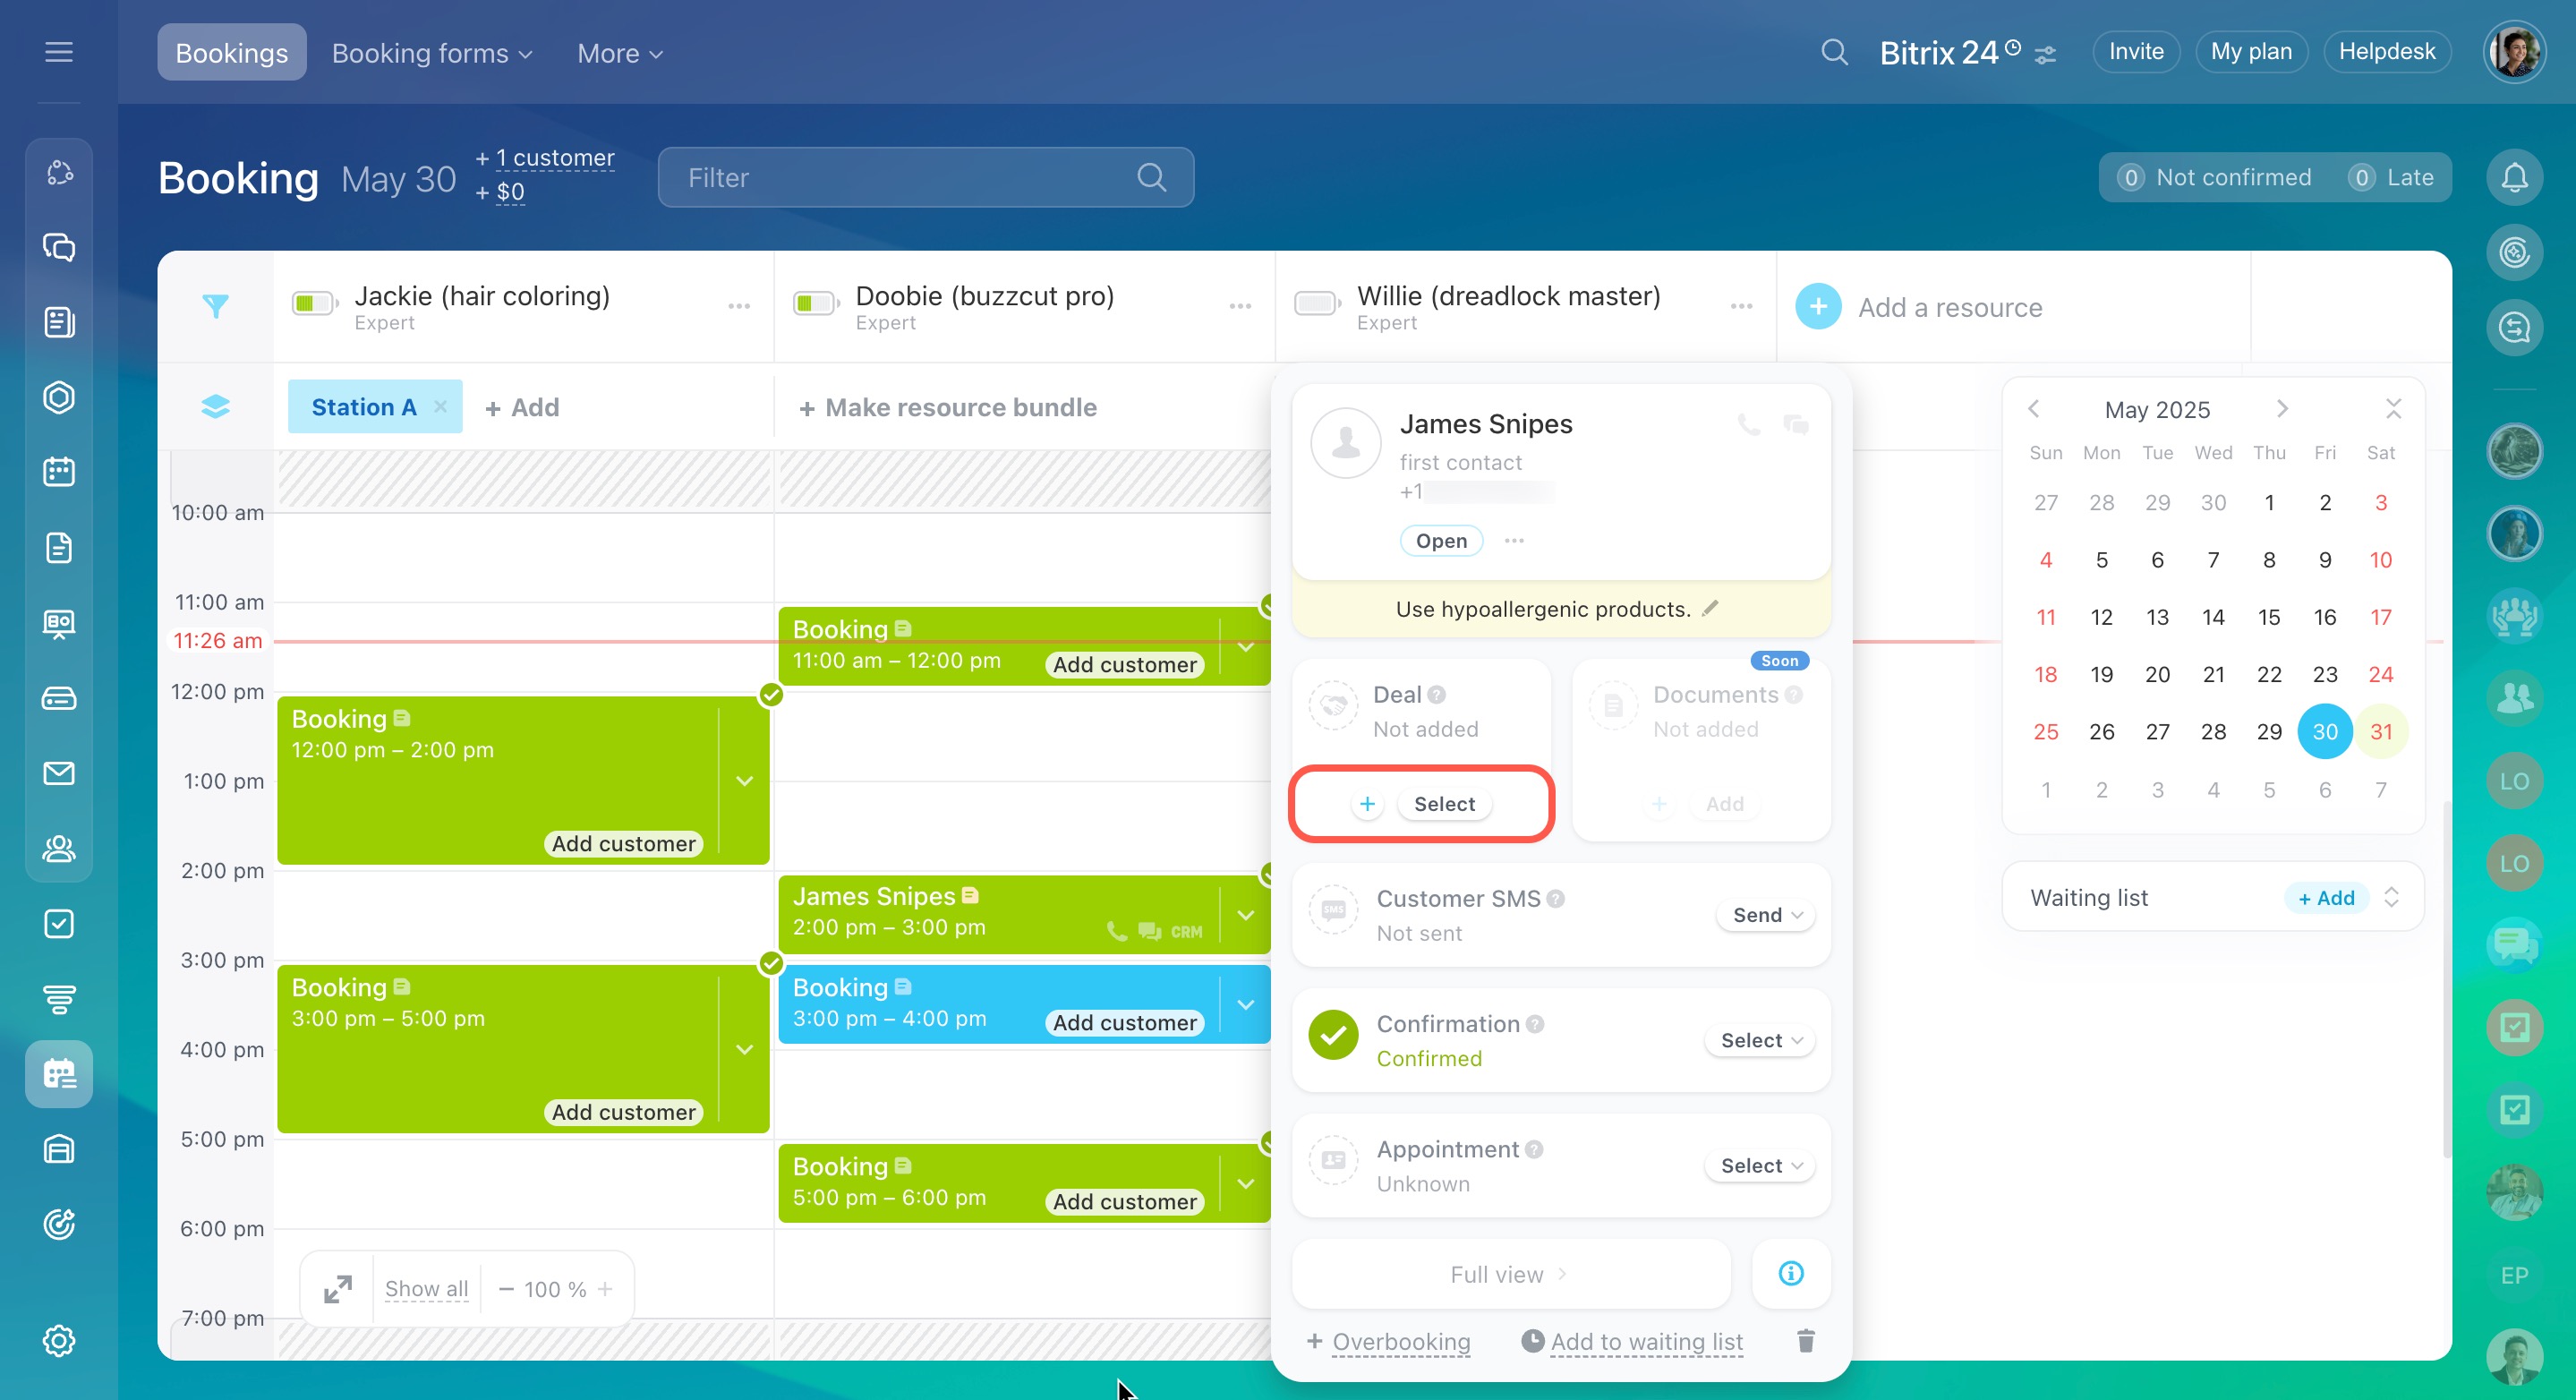Click Add to waiting list link
Screen dimensions: 2576x1400
click(1645, 1341)
